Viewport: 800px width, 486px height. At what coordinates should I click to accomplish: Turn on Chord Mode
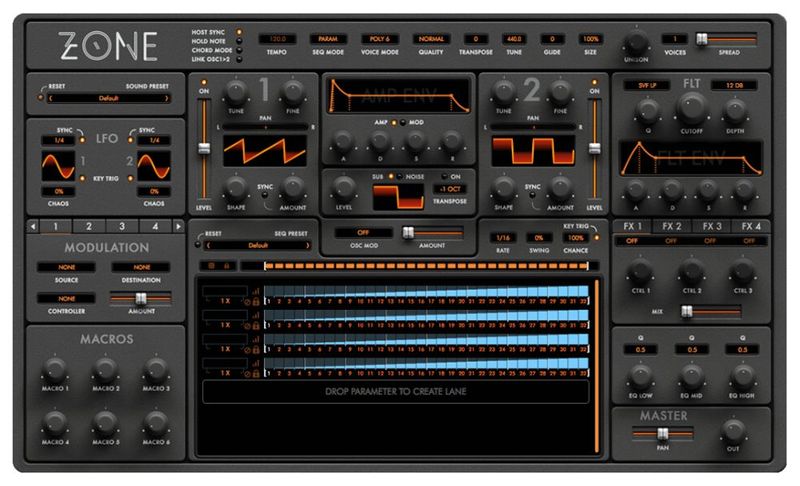coord(239,50)
